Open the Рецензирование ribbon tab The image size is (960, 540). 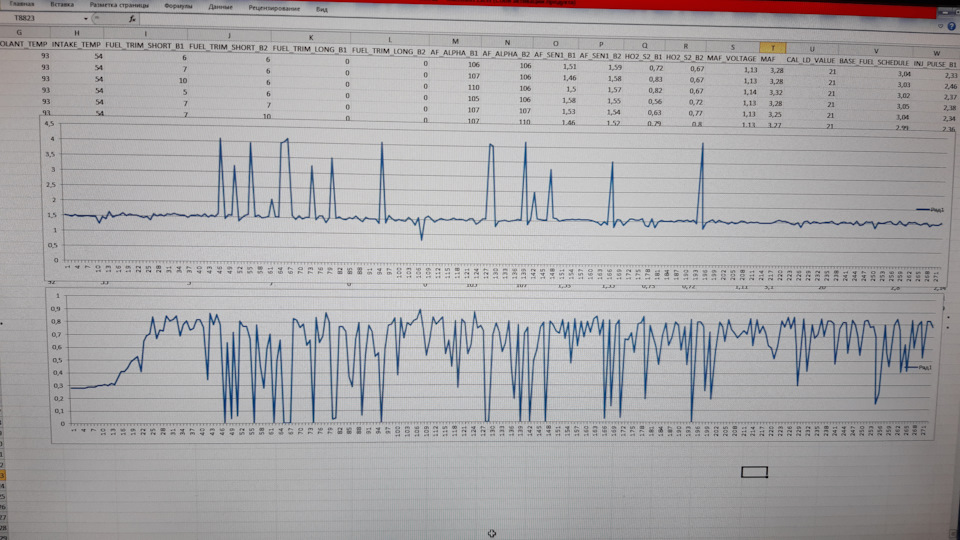click(x=274, y=9)
